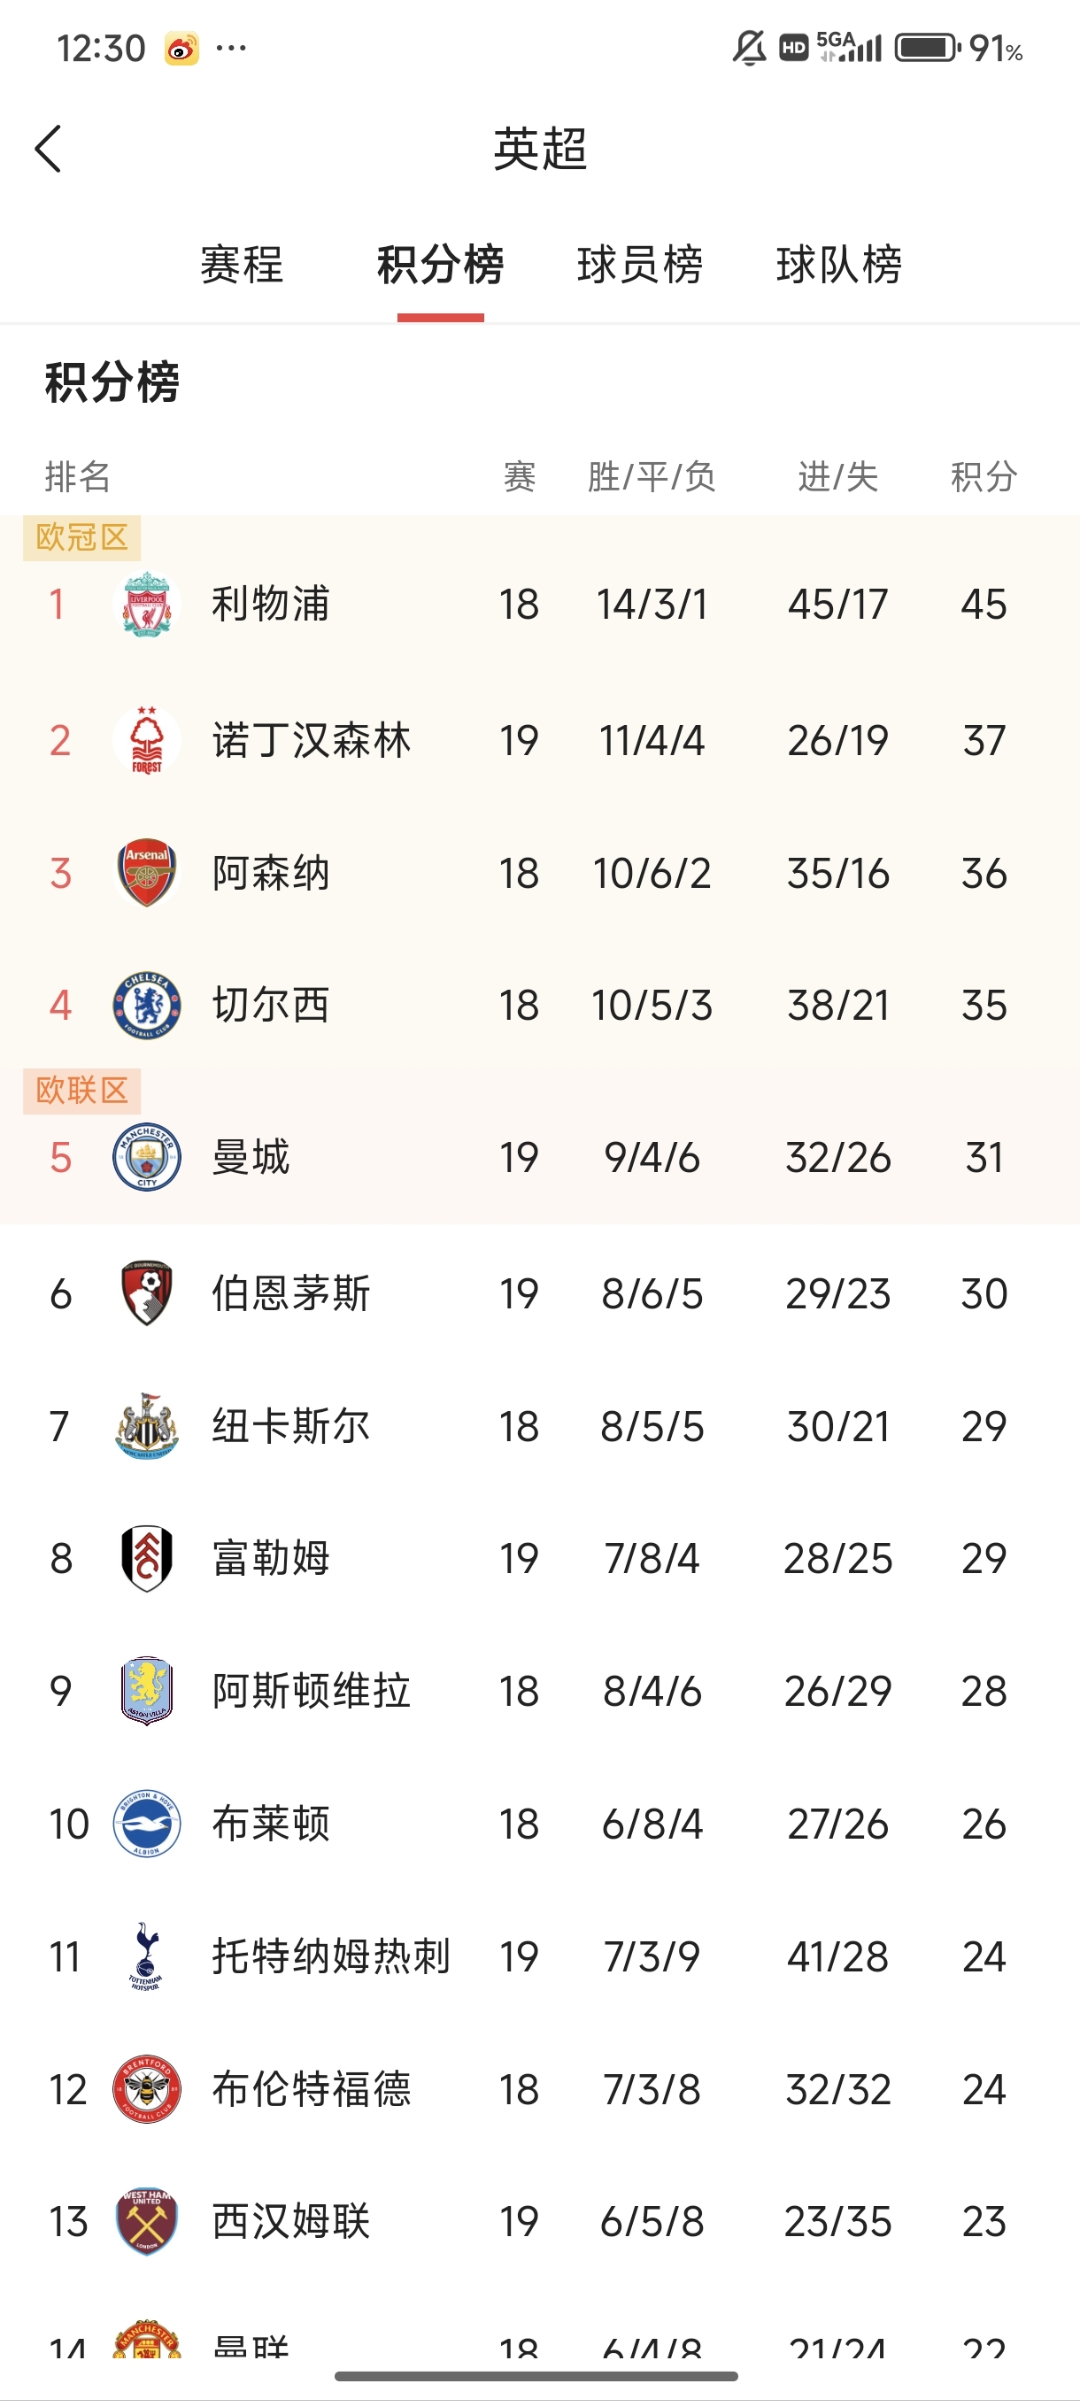Open 曼城 team details
Screen dimensions: 1080x2401
coord(249,1157)
